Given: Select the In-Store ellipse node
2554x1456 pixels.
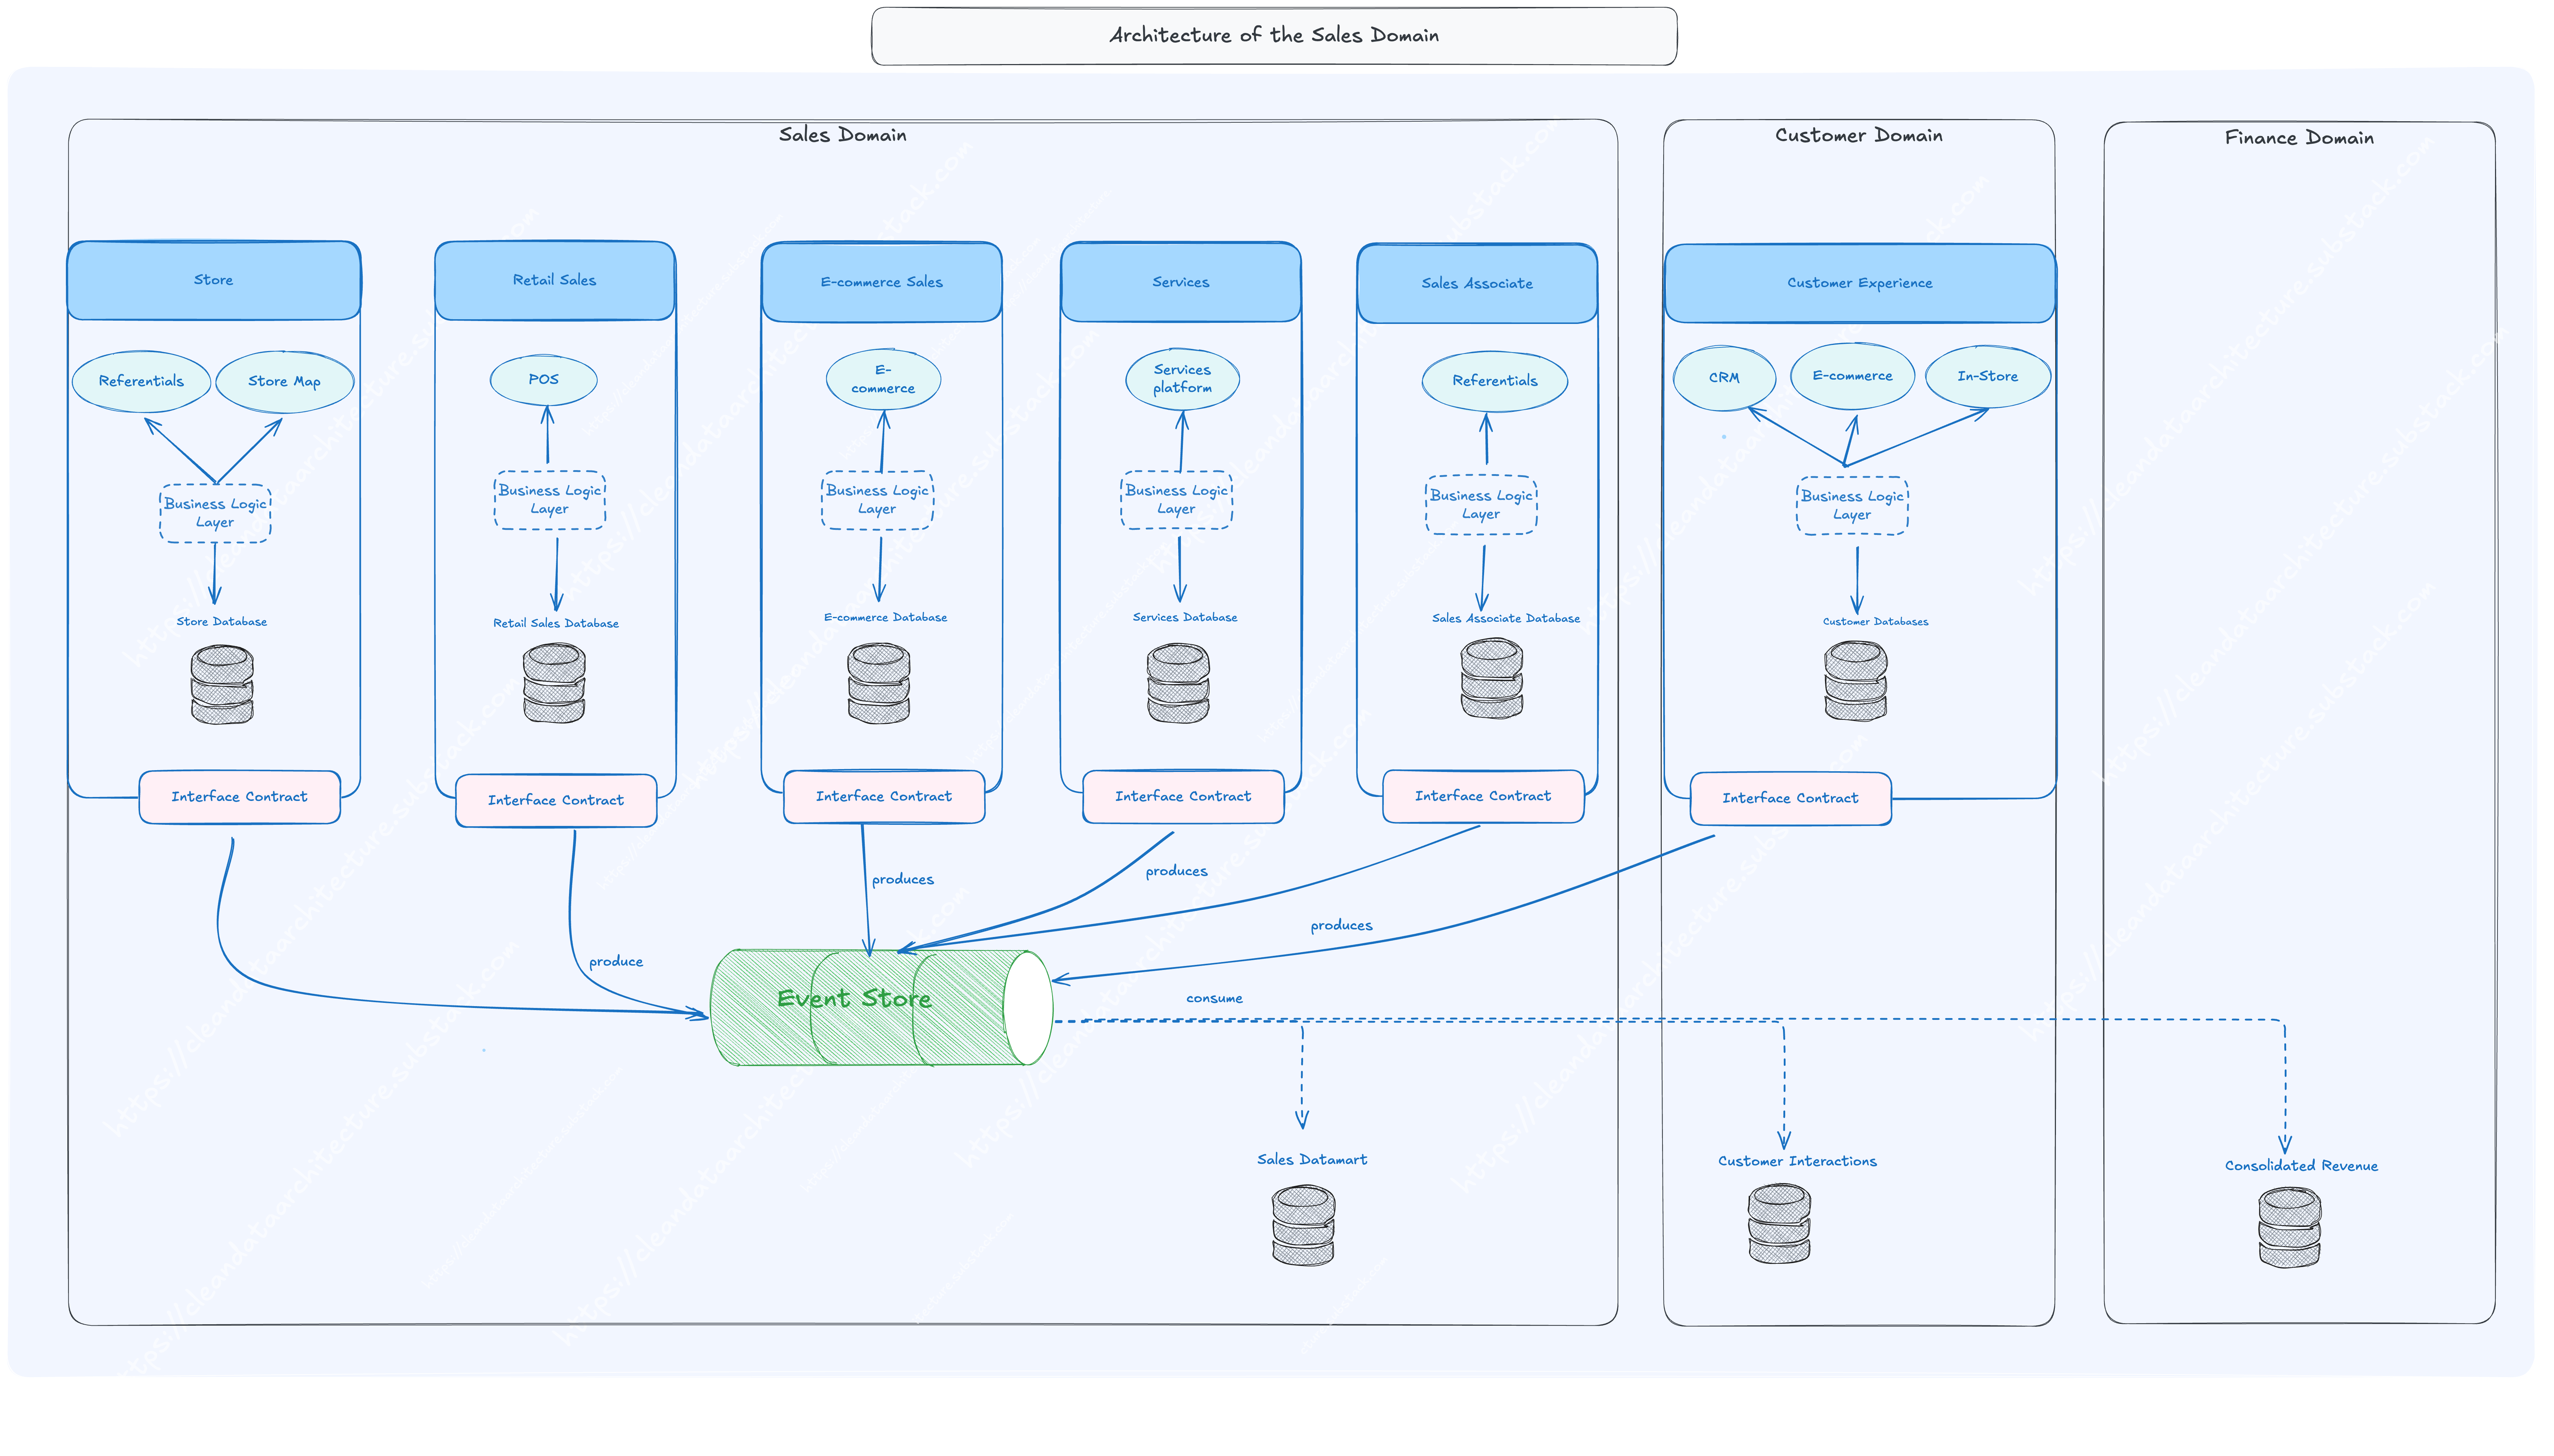Looking at the screenshot, I should click(x=1987, y=376).
